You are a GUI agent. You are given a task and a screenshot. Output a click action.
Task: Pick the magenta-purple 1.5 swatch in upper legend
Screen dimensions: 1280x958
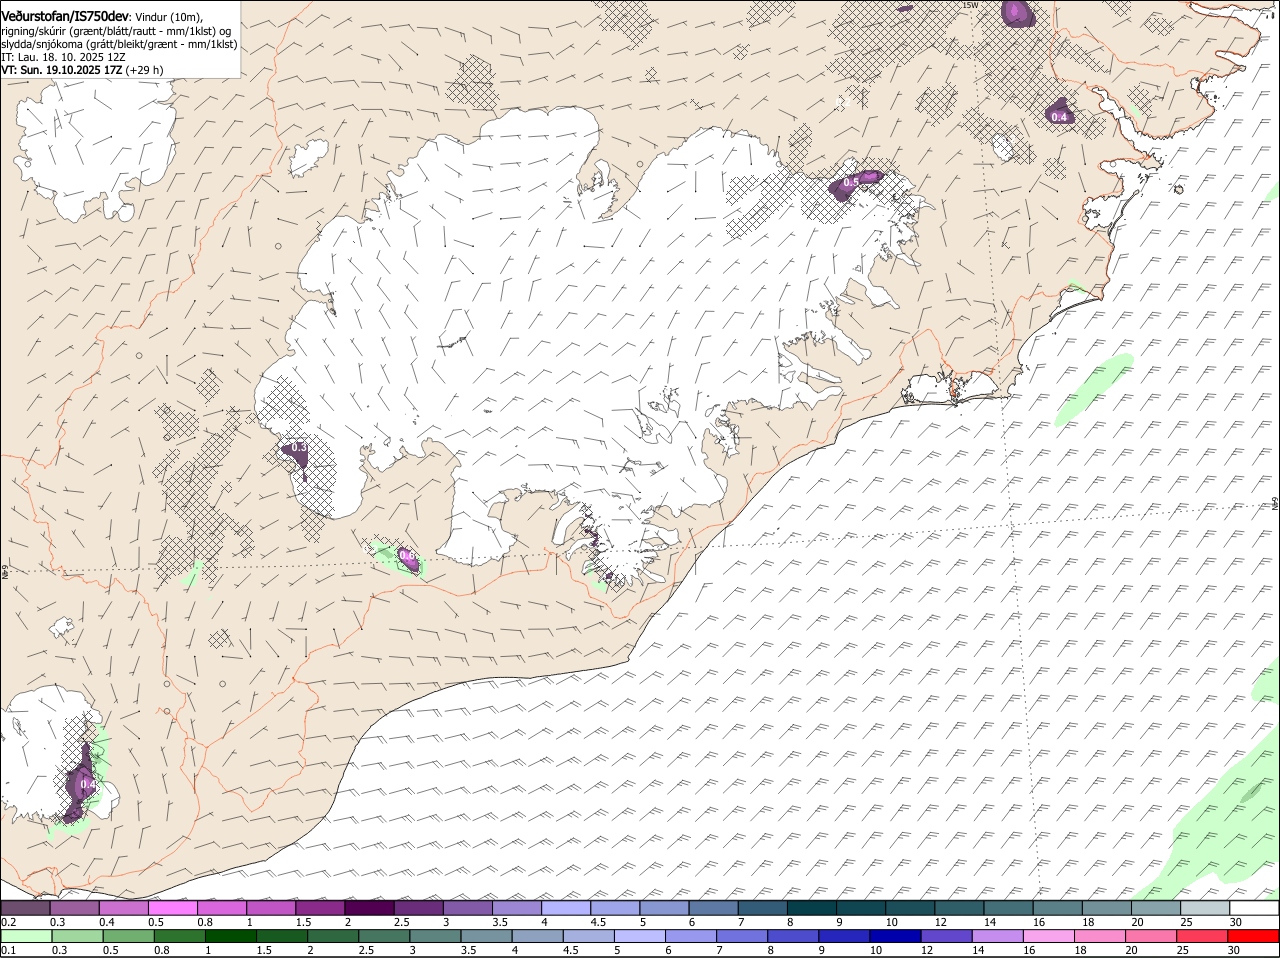point(320,908)
